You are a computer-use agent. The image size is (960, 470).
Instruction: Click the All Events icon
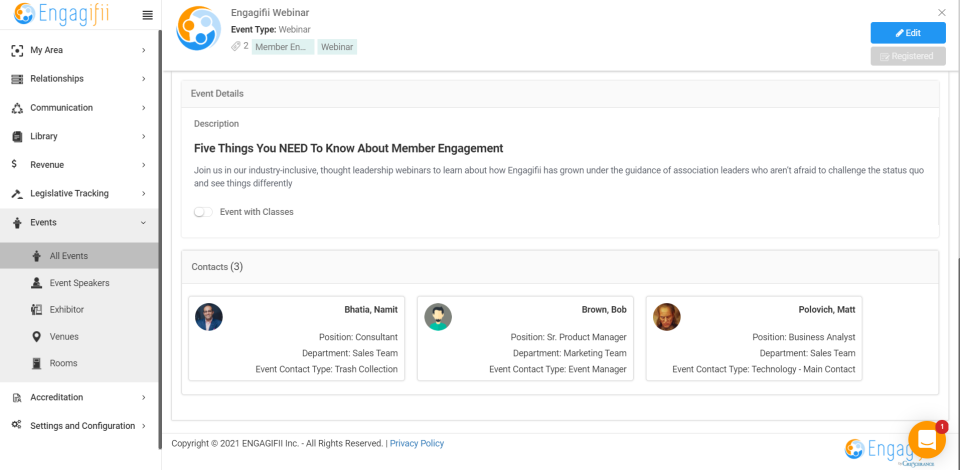(37, 256)
